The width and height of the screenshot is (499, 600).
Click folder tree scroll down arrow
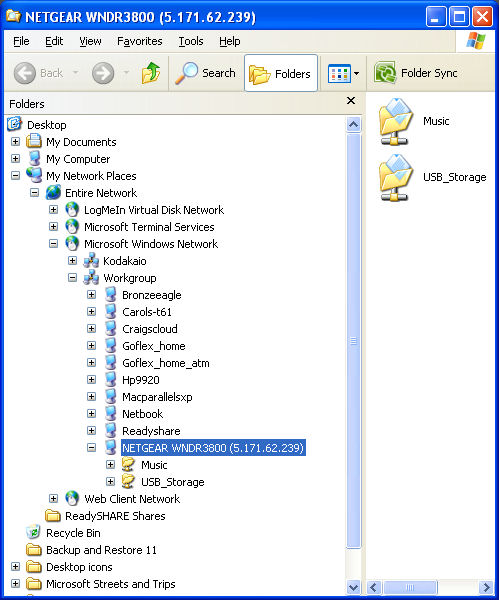tap(353, 587)
